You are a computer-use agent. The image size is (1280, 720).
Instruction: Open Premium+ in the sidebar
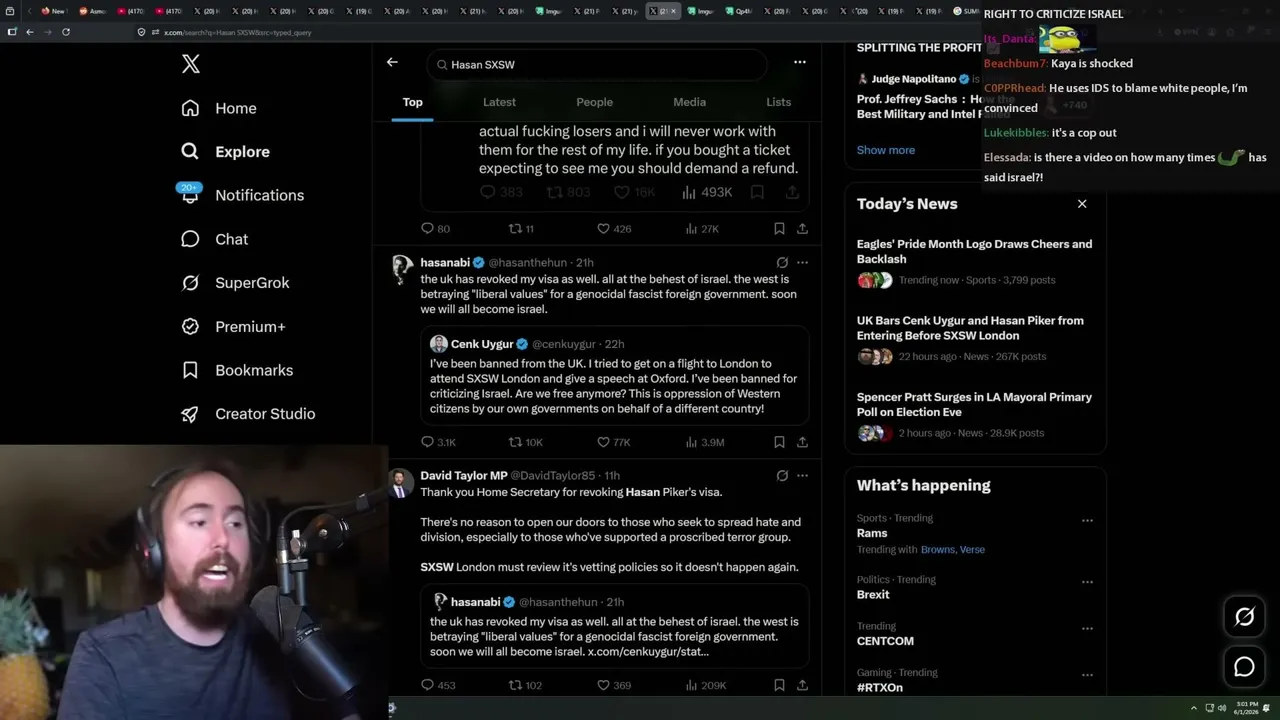coord(233,326)
